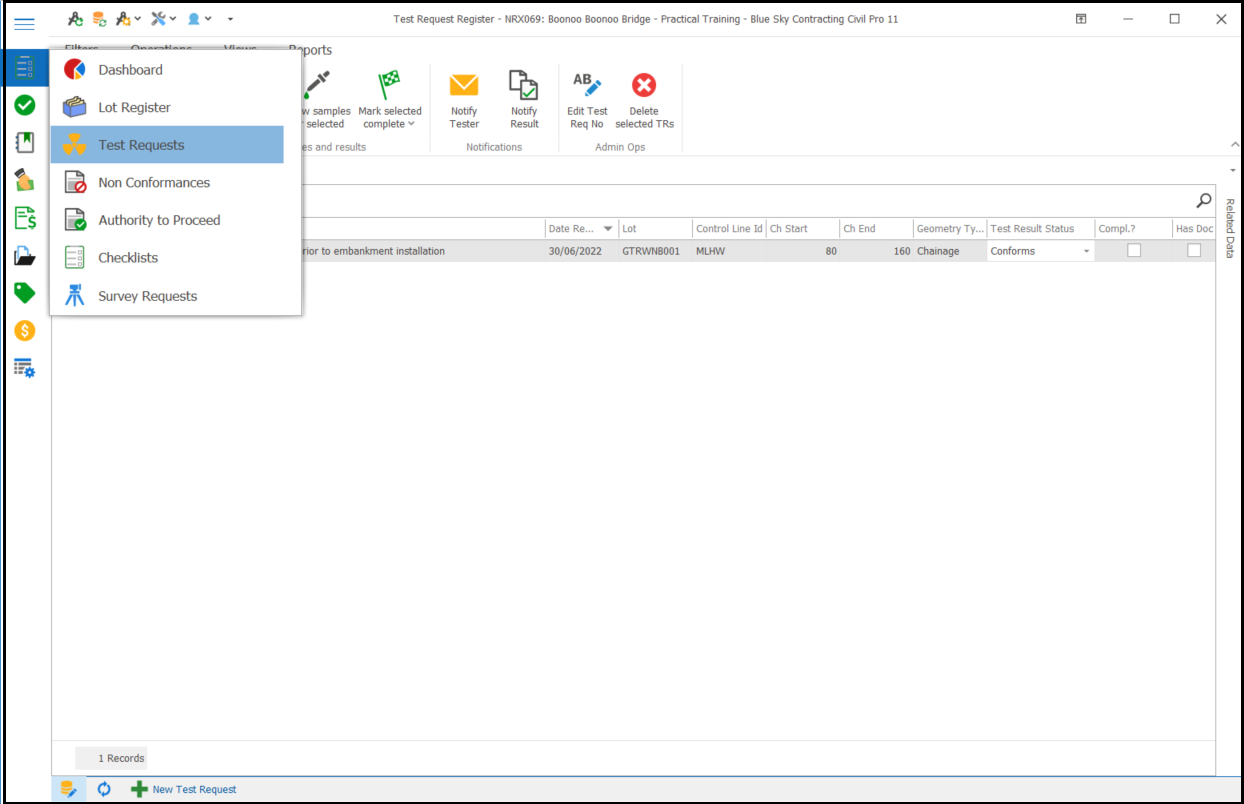The width and height of the screenshot is (1244, 804).
Task: Open the Related Data side panel
Action: [x=1230, y=228]
